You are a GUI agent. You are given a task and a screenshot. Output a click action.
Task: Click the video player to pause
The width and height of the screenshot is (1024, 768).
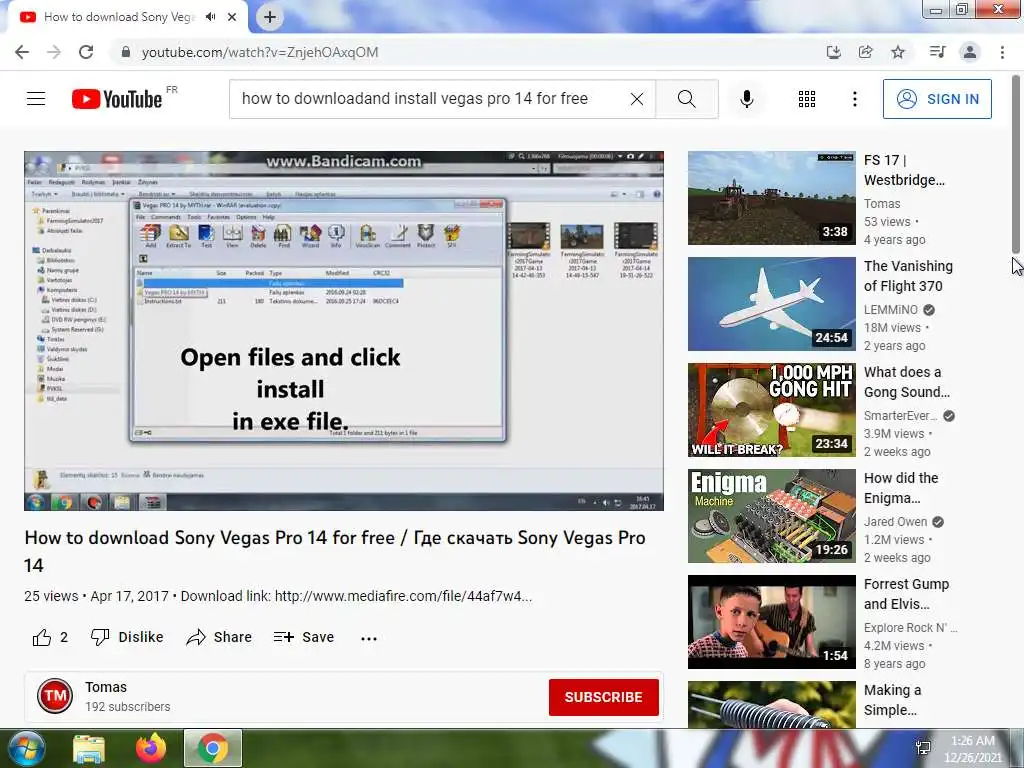click(x=344, y=331)
